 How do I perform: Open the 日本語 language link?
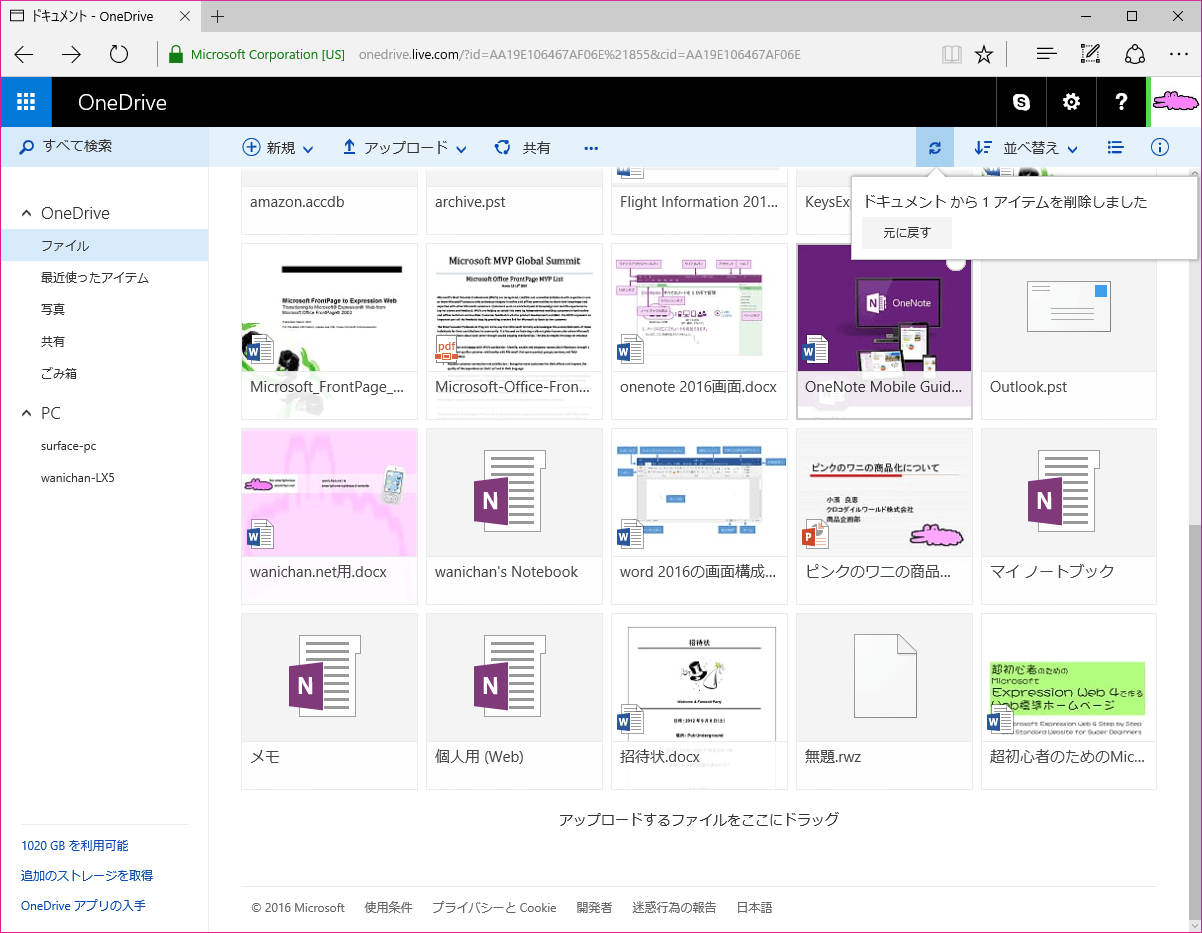[755, 908]
